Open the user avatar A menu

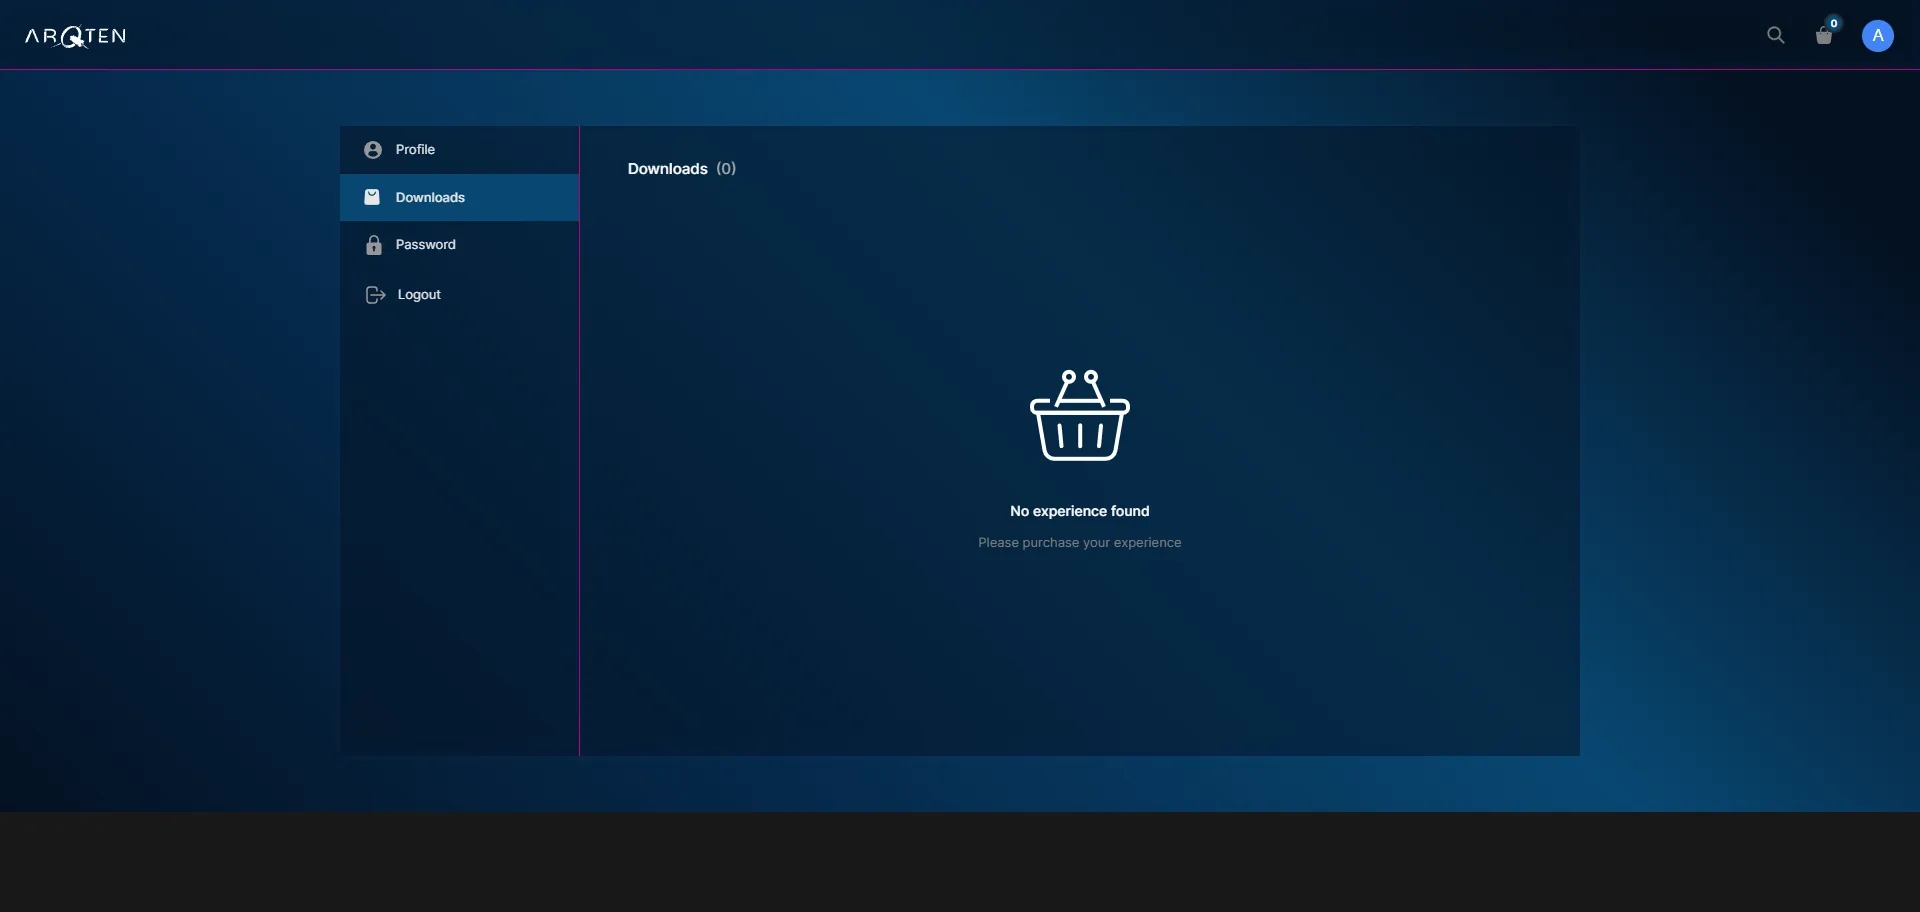point(1878,36)
